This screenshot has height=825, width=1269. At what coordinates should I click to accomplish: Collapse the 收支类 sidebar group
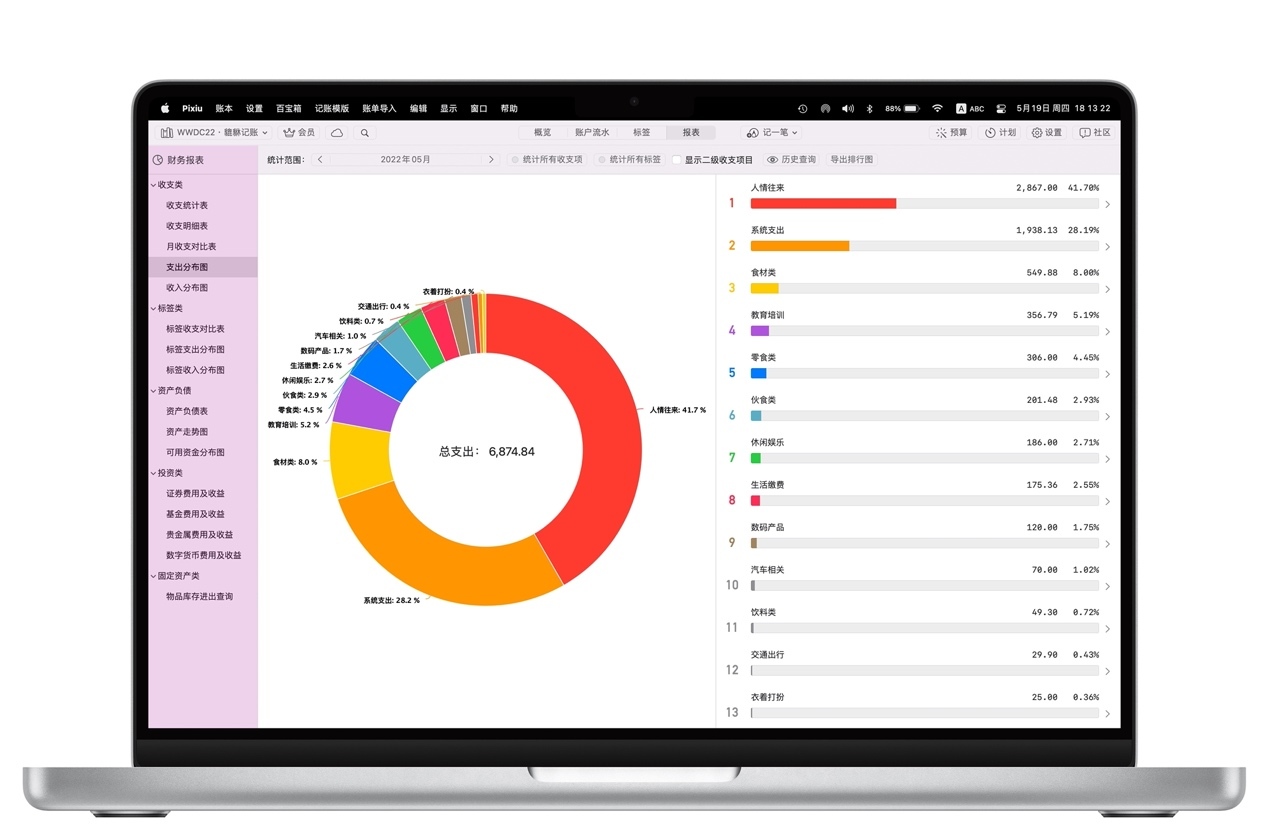[x=154, y=185]
